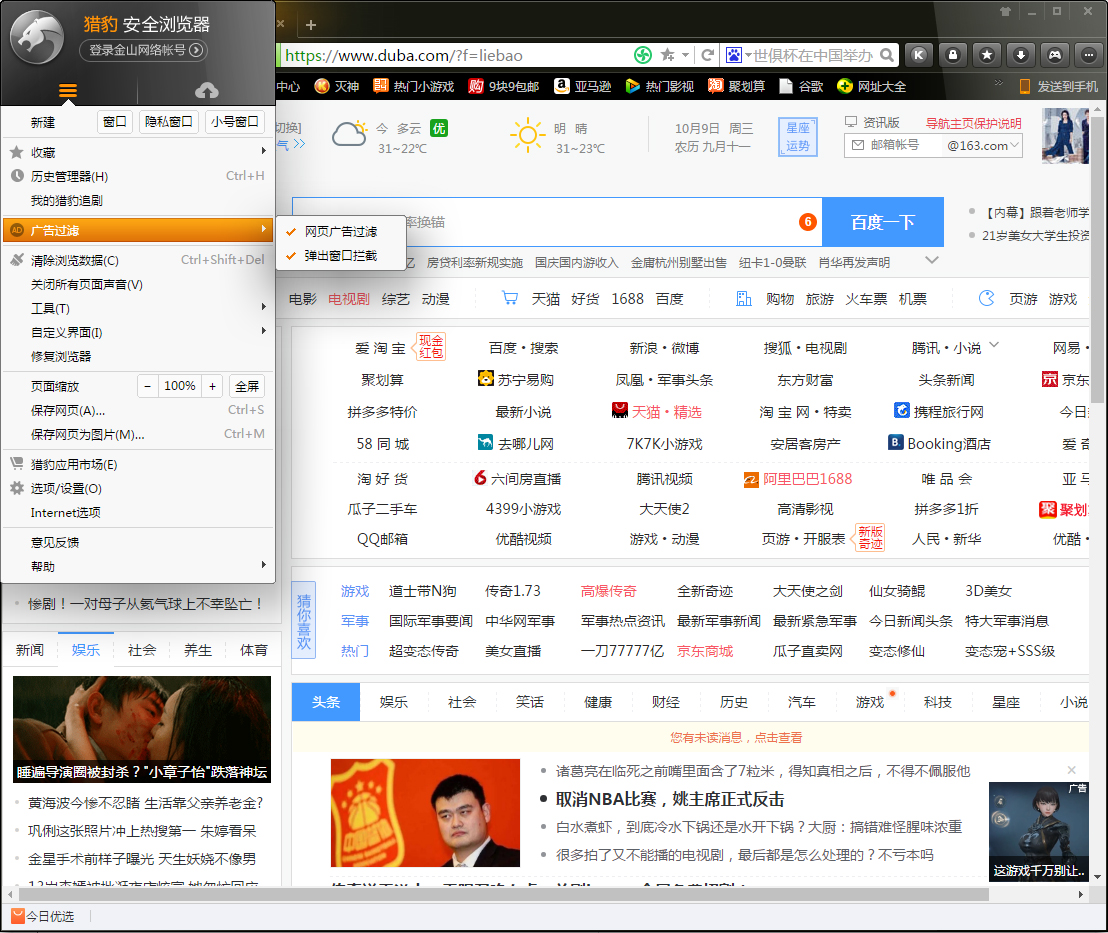Open the game center gamepad icon
Image resolution: width=1108 pixels, height=933 pixels.
tap(1053, 55)
